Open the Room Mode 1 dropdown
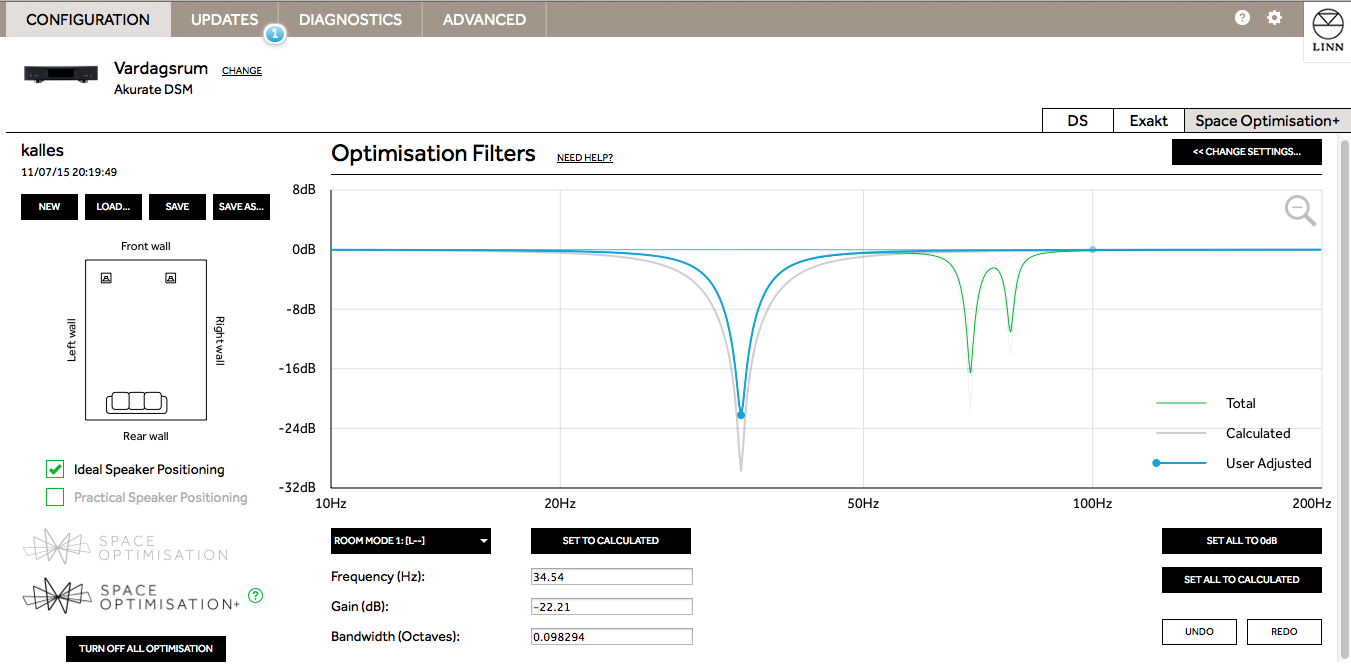Image resolution: width=1351 pixels, height=667 pixels. point(410,541)
